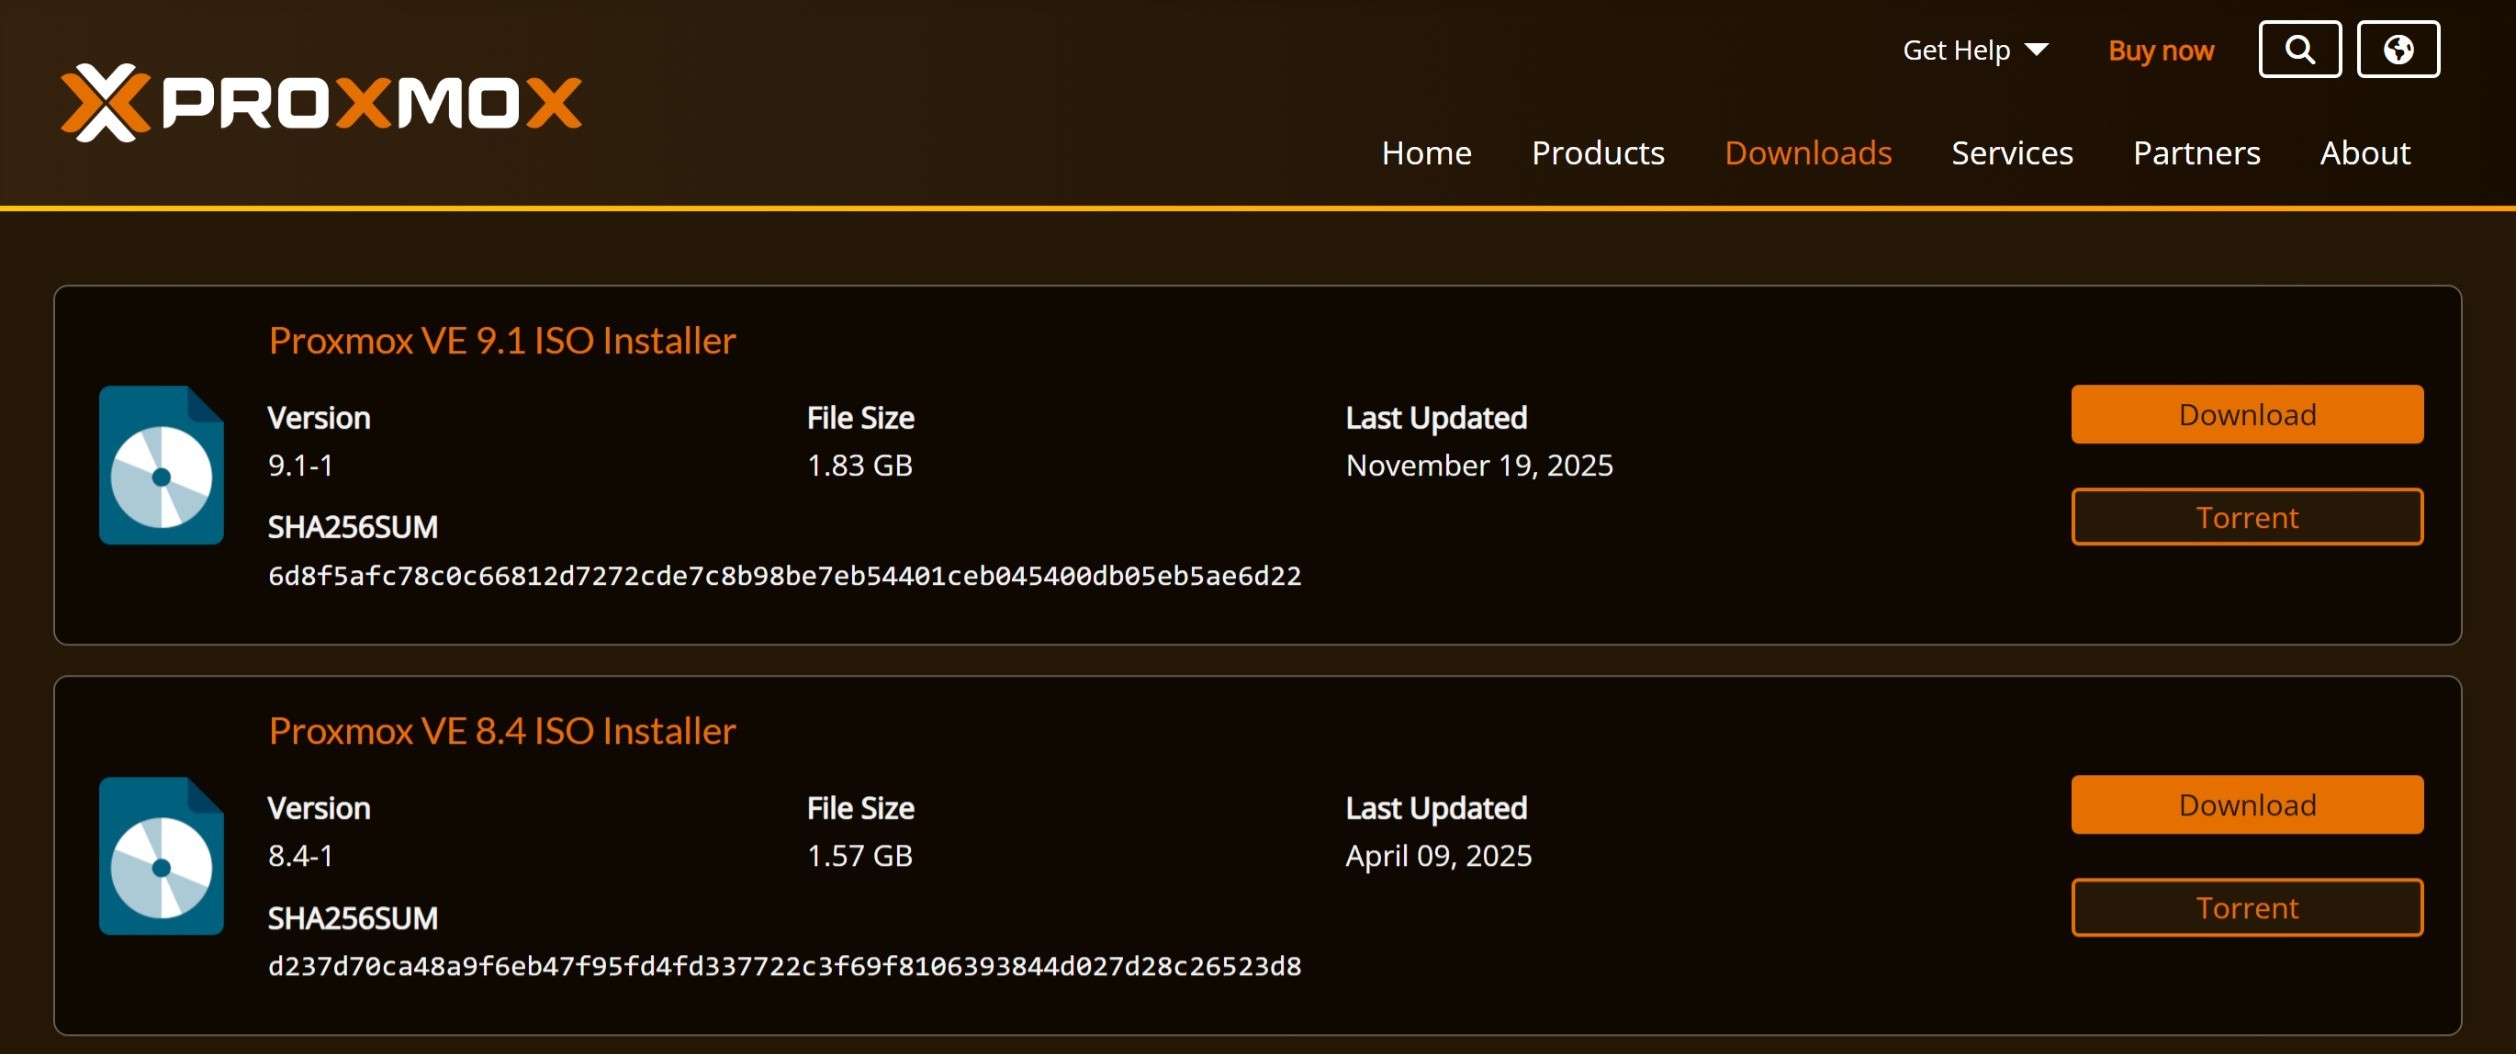
Task: Click the Proxmox VE 9.1 ISO disc icon
Action: (161, 465)
